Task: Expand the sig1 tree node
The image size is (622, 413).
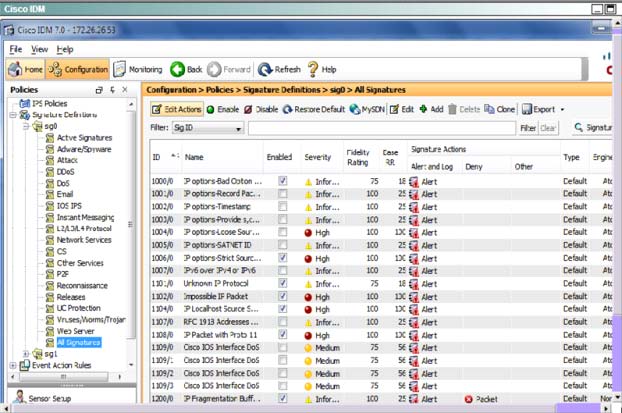Action: [x=26, y=353]
